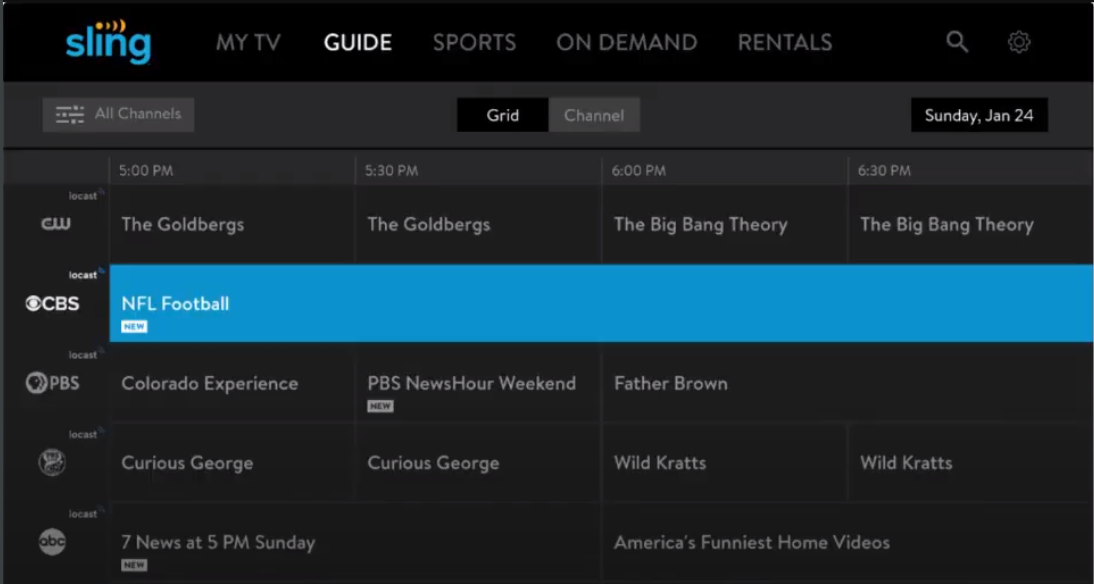Switch the guide to Channel view
The width and height of the screenshot is (1094, 584).
[594, 115]
